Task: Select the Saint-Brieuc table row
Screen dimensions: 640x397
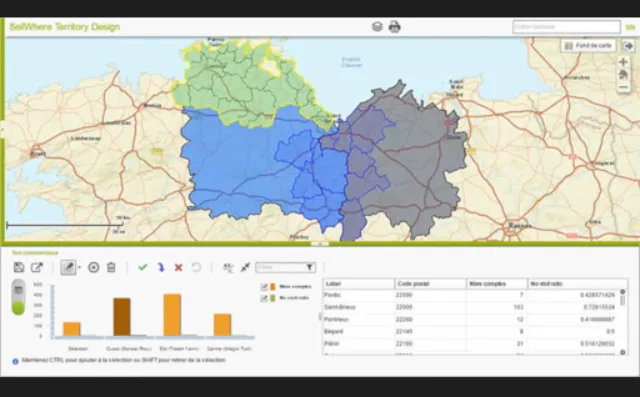Action: pos(471,307)
